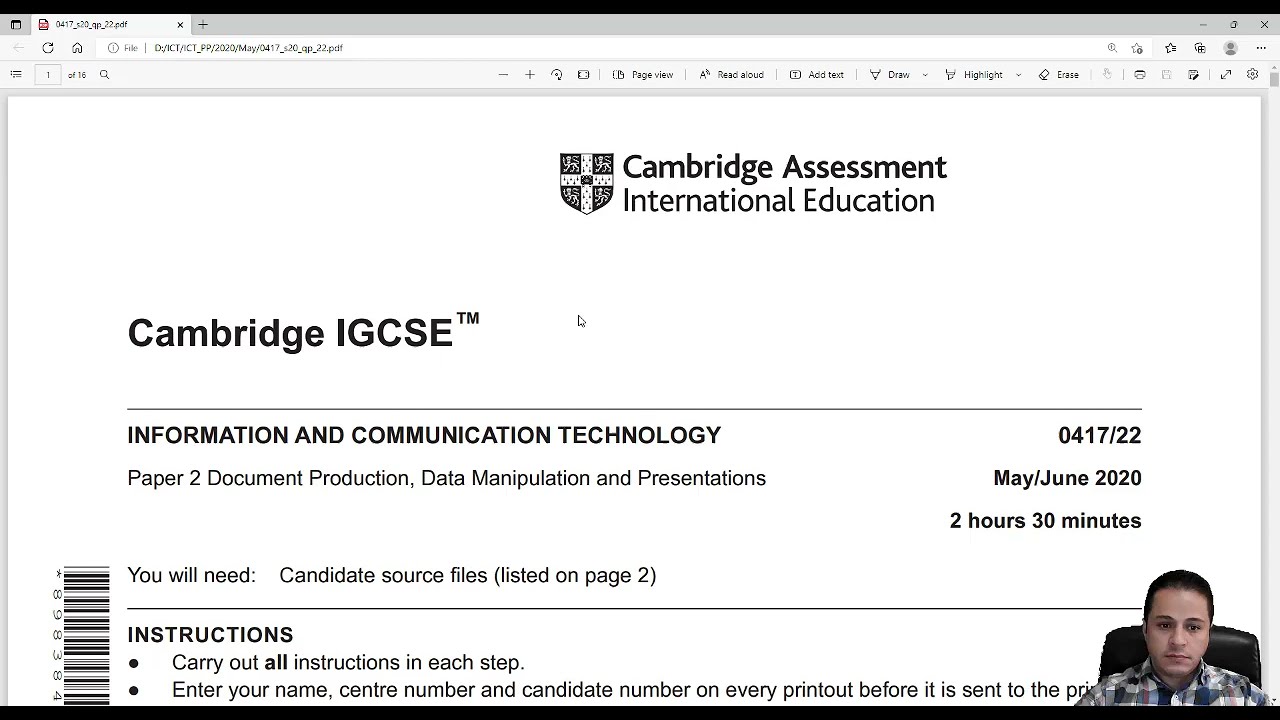Image resolution: width=1280 pixels, height=720 pixels.
Task: Click the vertical scrollbar thumb
Action: [x=1274, y=79]
